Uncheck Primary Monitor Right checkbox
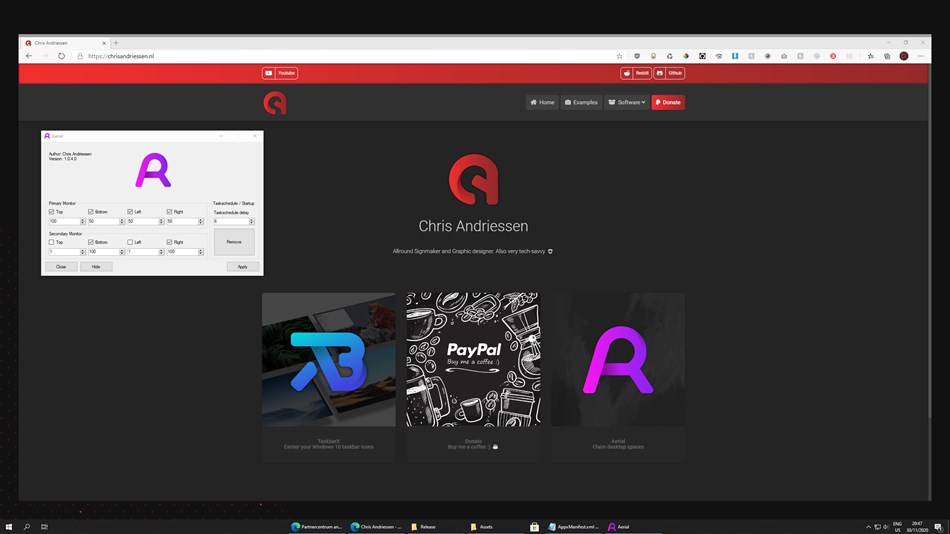Screen dimensions: 950x534 pos(169,212)
